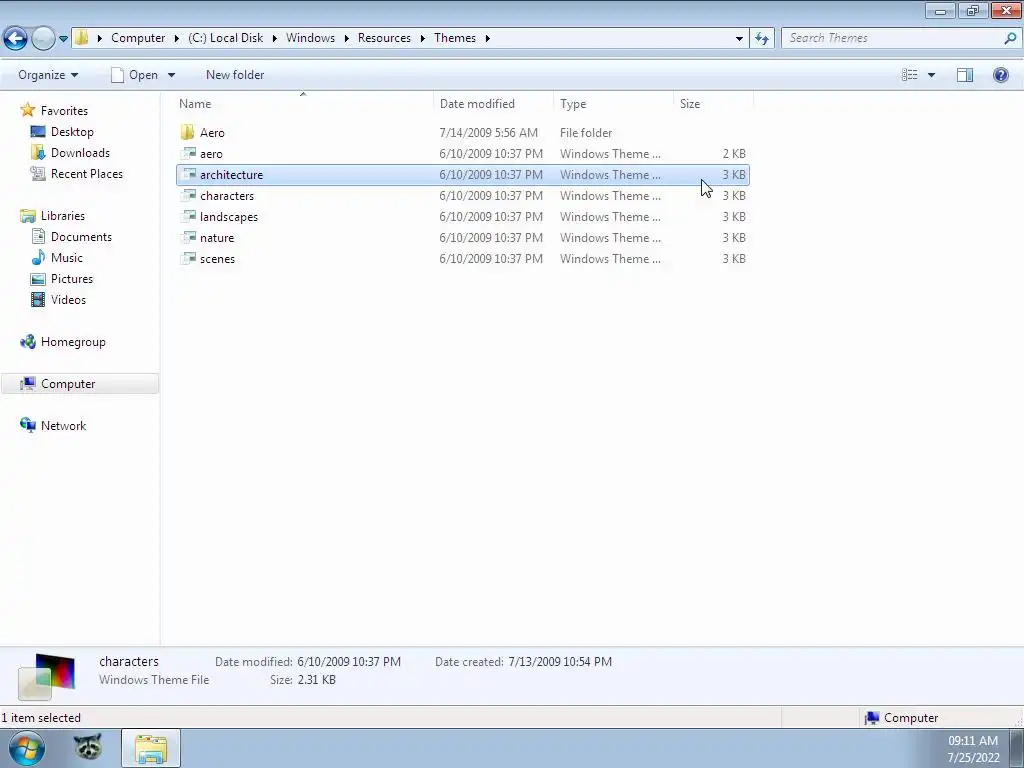Click the Windows Explorer taskbar icon
This screenshot has height=768, width=1024.
coord(151,749)
